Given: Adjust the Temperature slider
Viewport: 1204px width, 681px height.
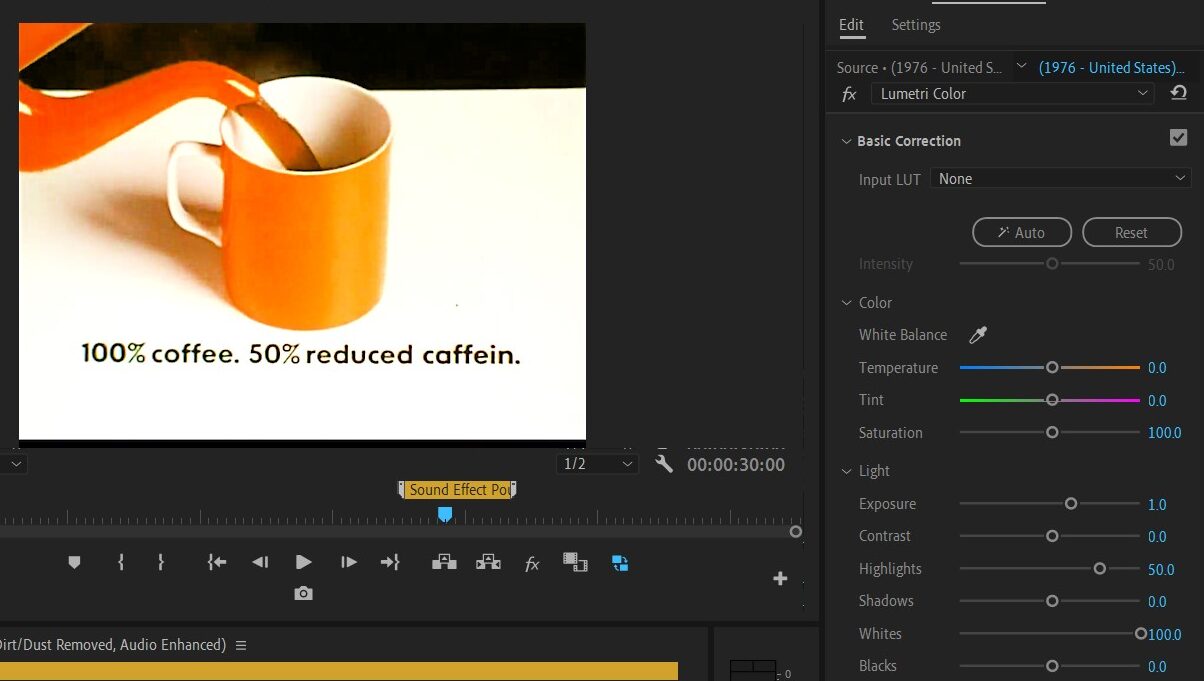Looking at the screenshot, I should tap(1050, 368).
